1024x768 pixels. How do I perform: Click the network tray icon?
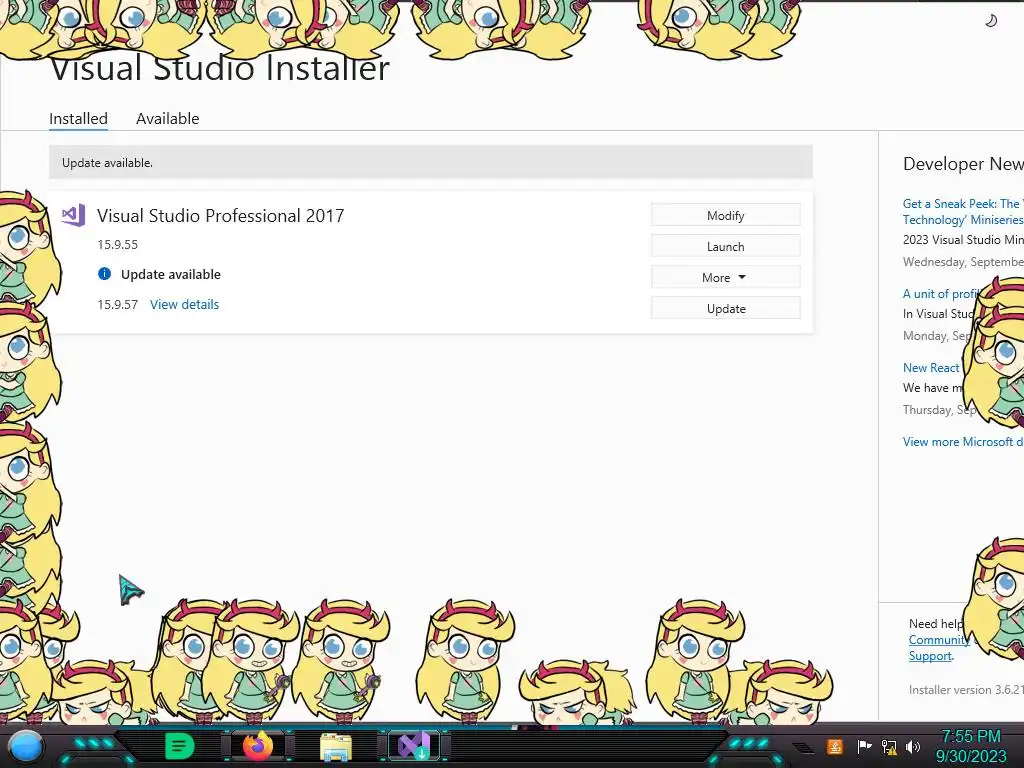click(889, 747)
